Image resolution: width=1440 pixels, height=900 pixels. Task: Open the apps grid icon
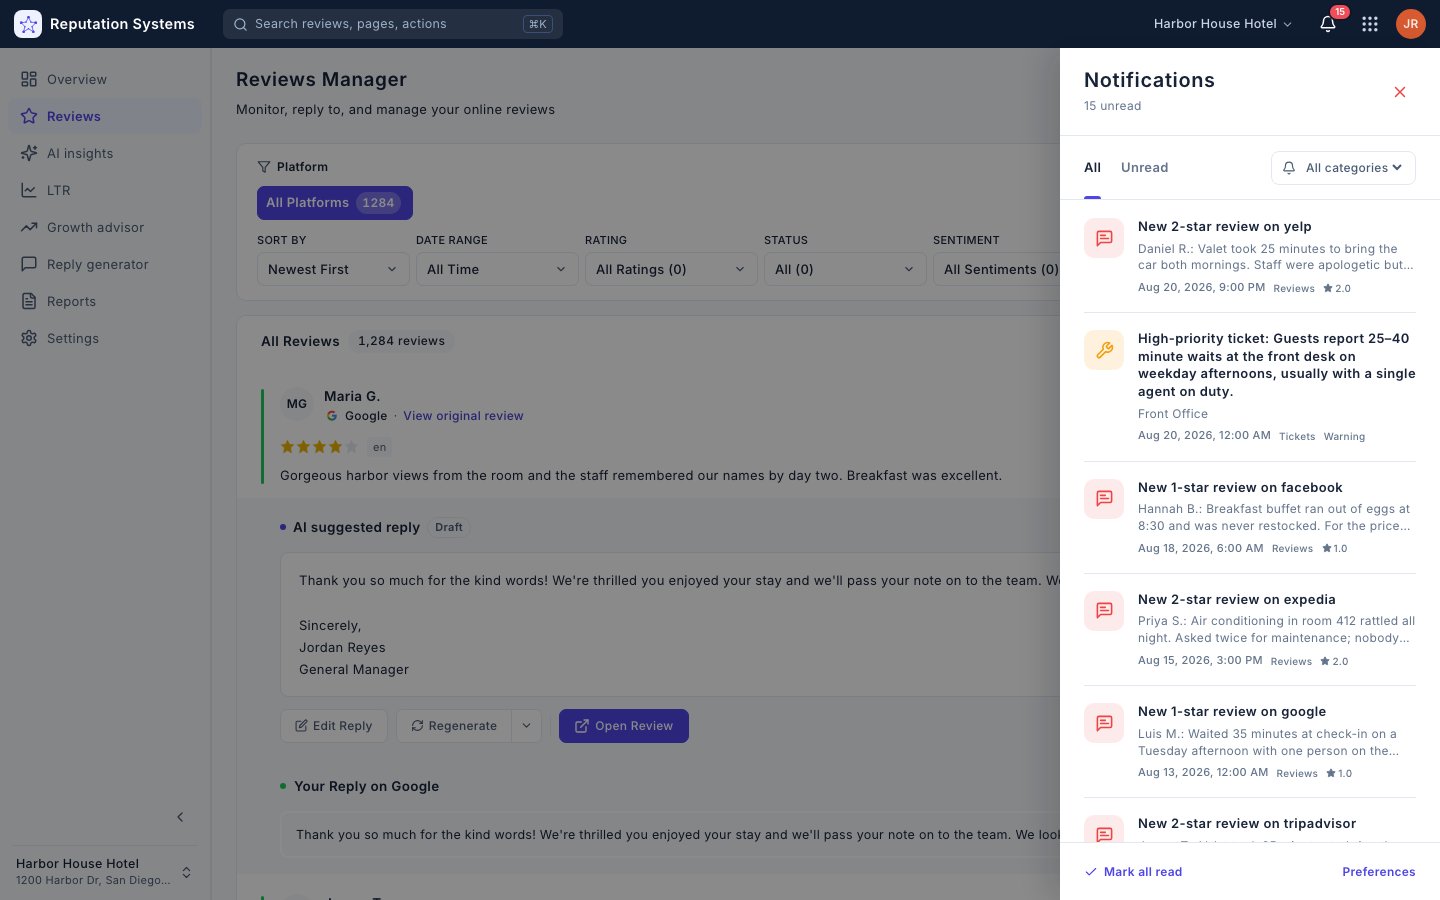1370,24
